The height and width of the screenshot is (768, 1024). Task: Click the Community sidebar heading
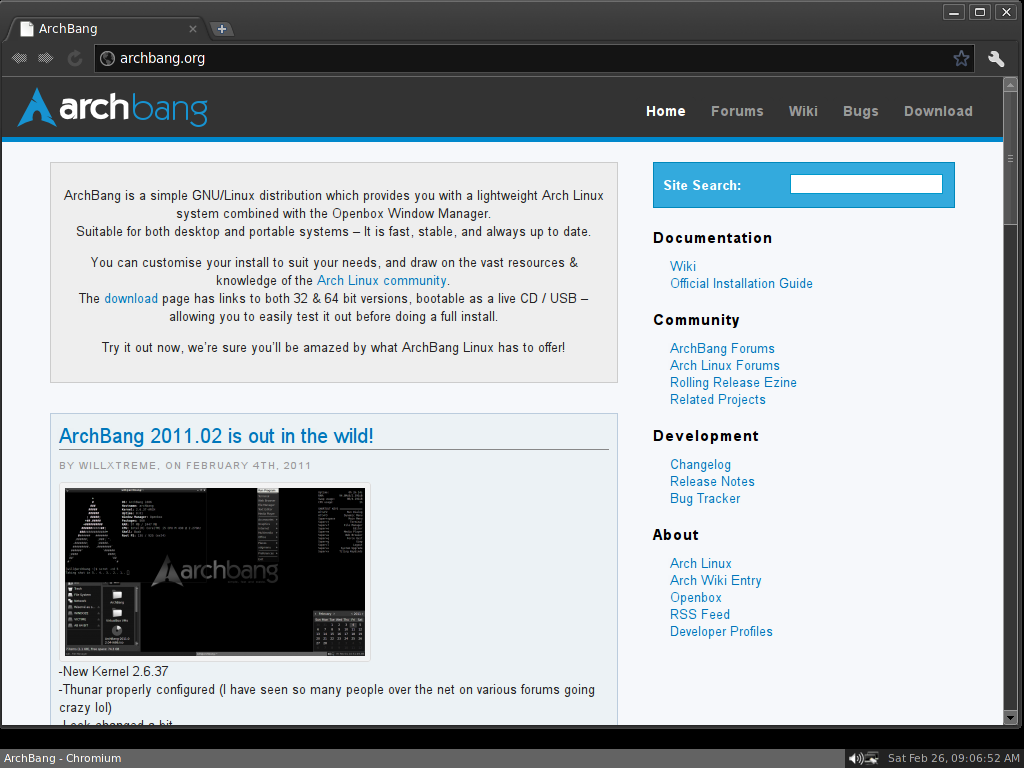pos(696,320)
